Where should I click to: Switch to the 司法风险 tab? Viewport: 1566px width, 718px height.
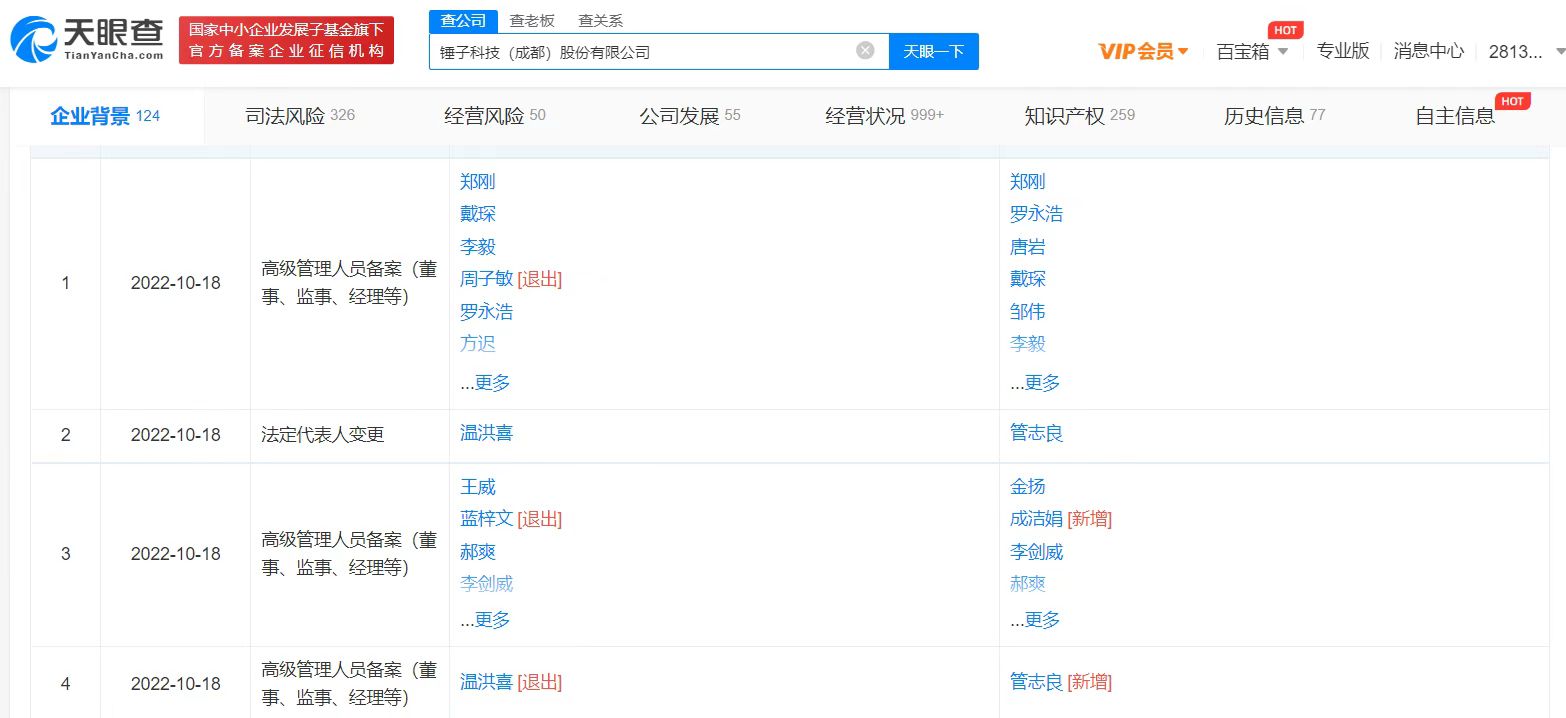point(299,116)
